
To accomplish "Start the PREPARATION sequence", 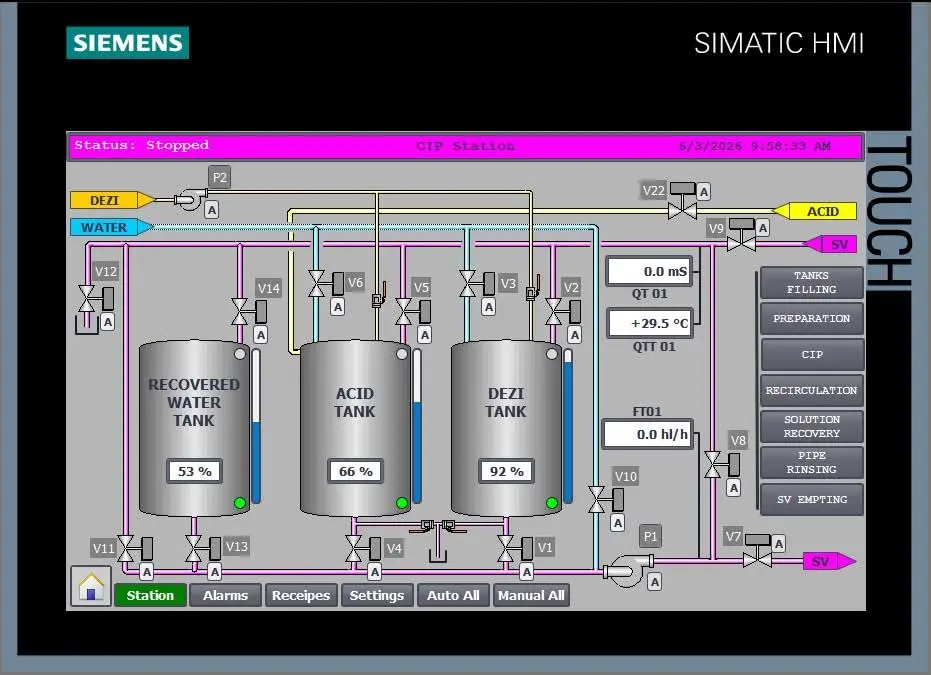I will click(x=812, y=319).
